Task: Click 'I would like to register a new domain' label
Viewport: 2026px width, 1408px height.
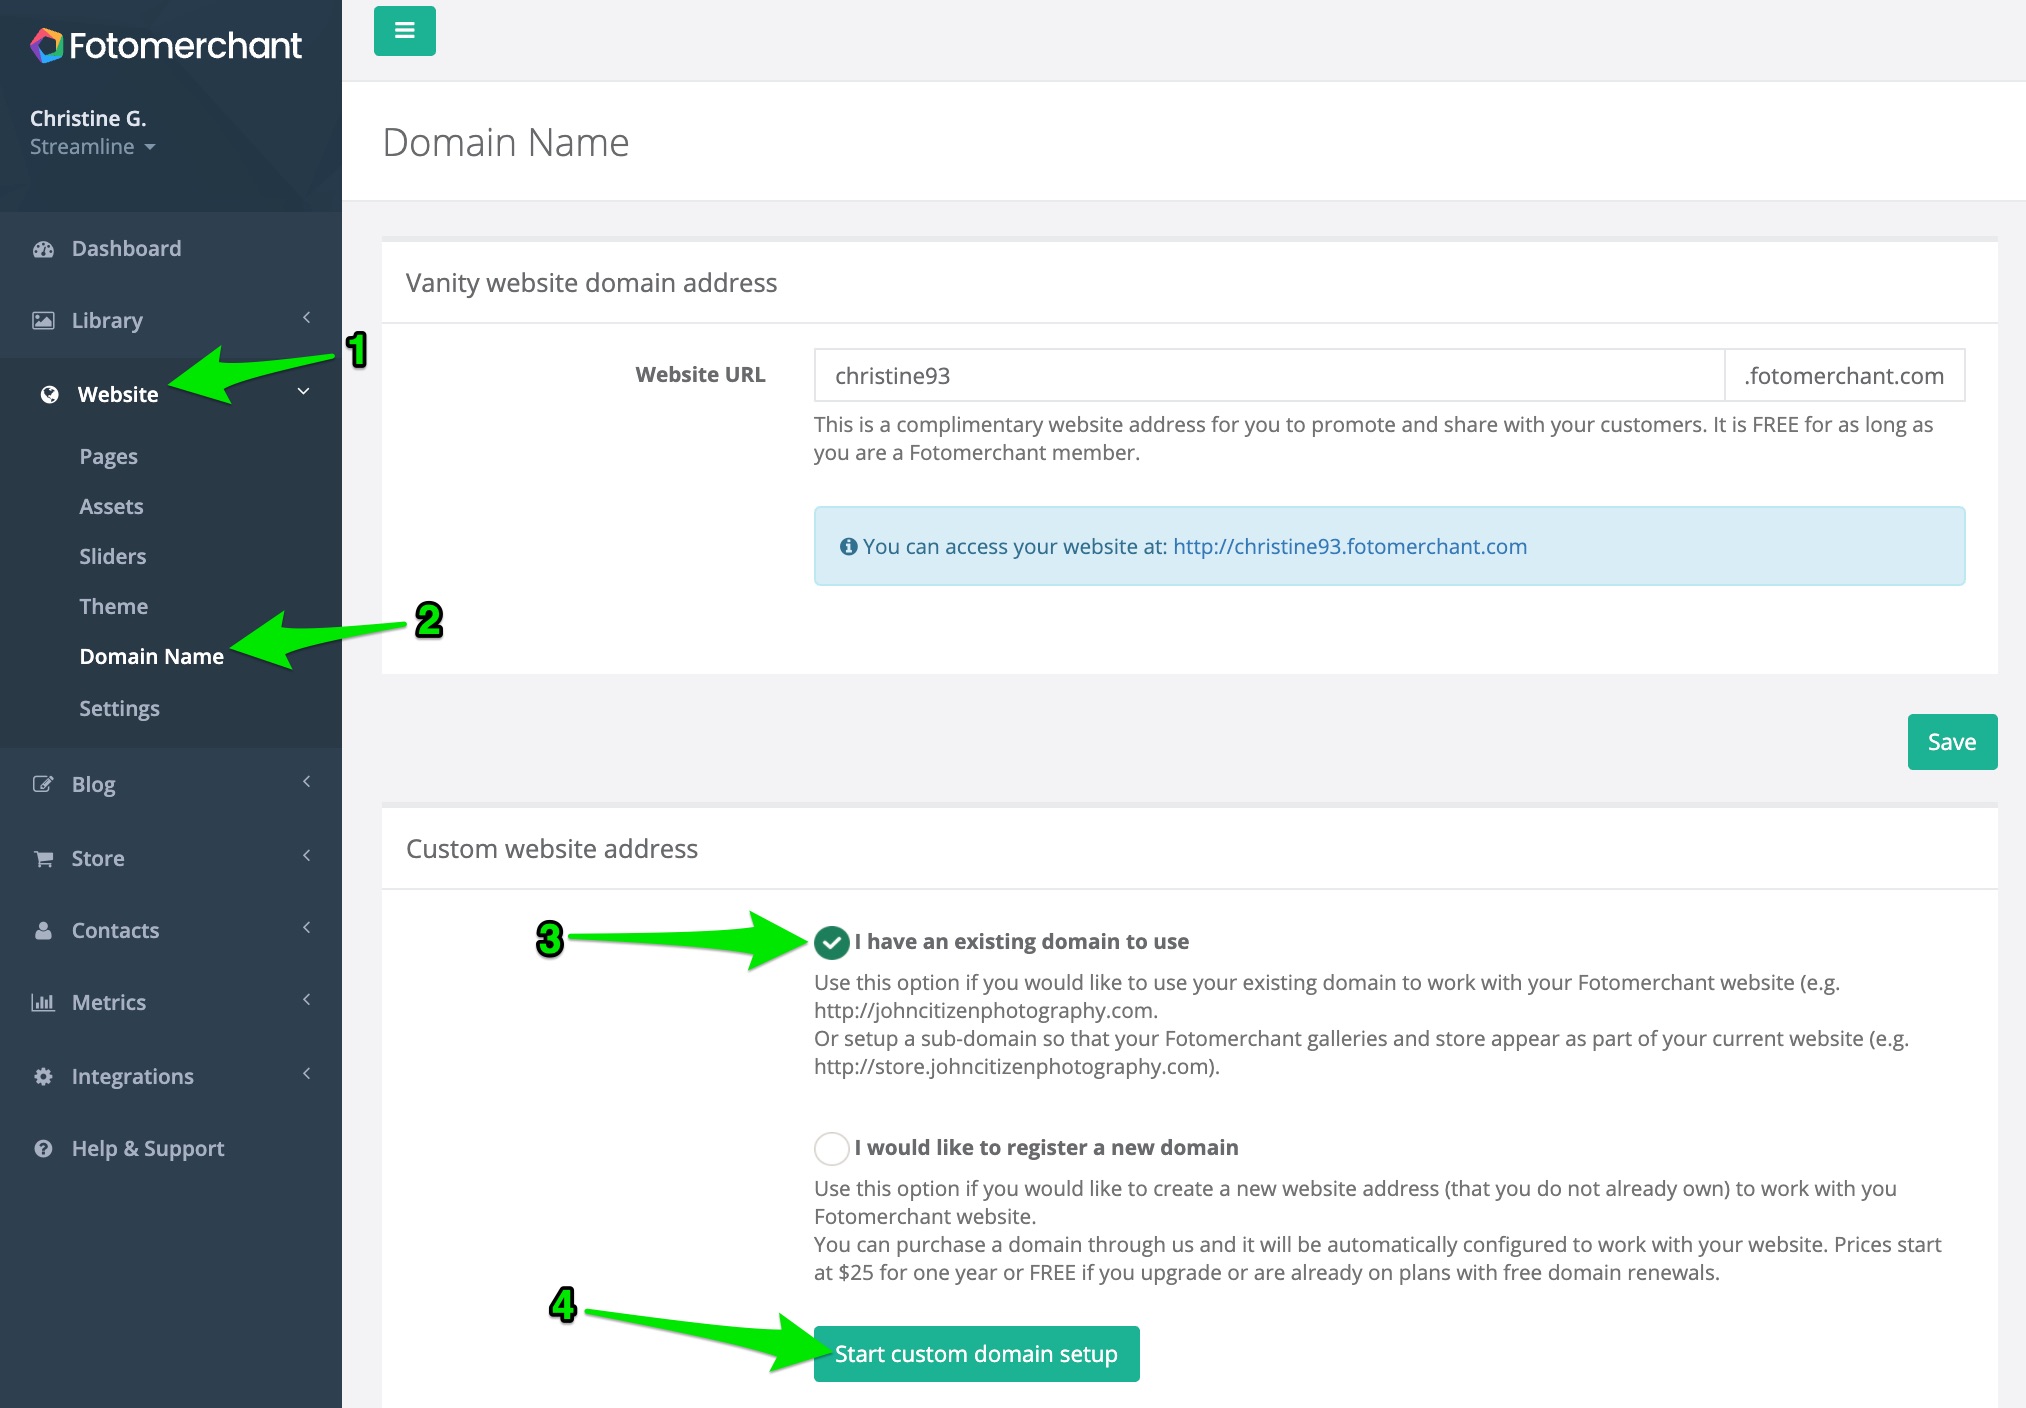Action: point(1046,1148)
